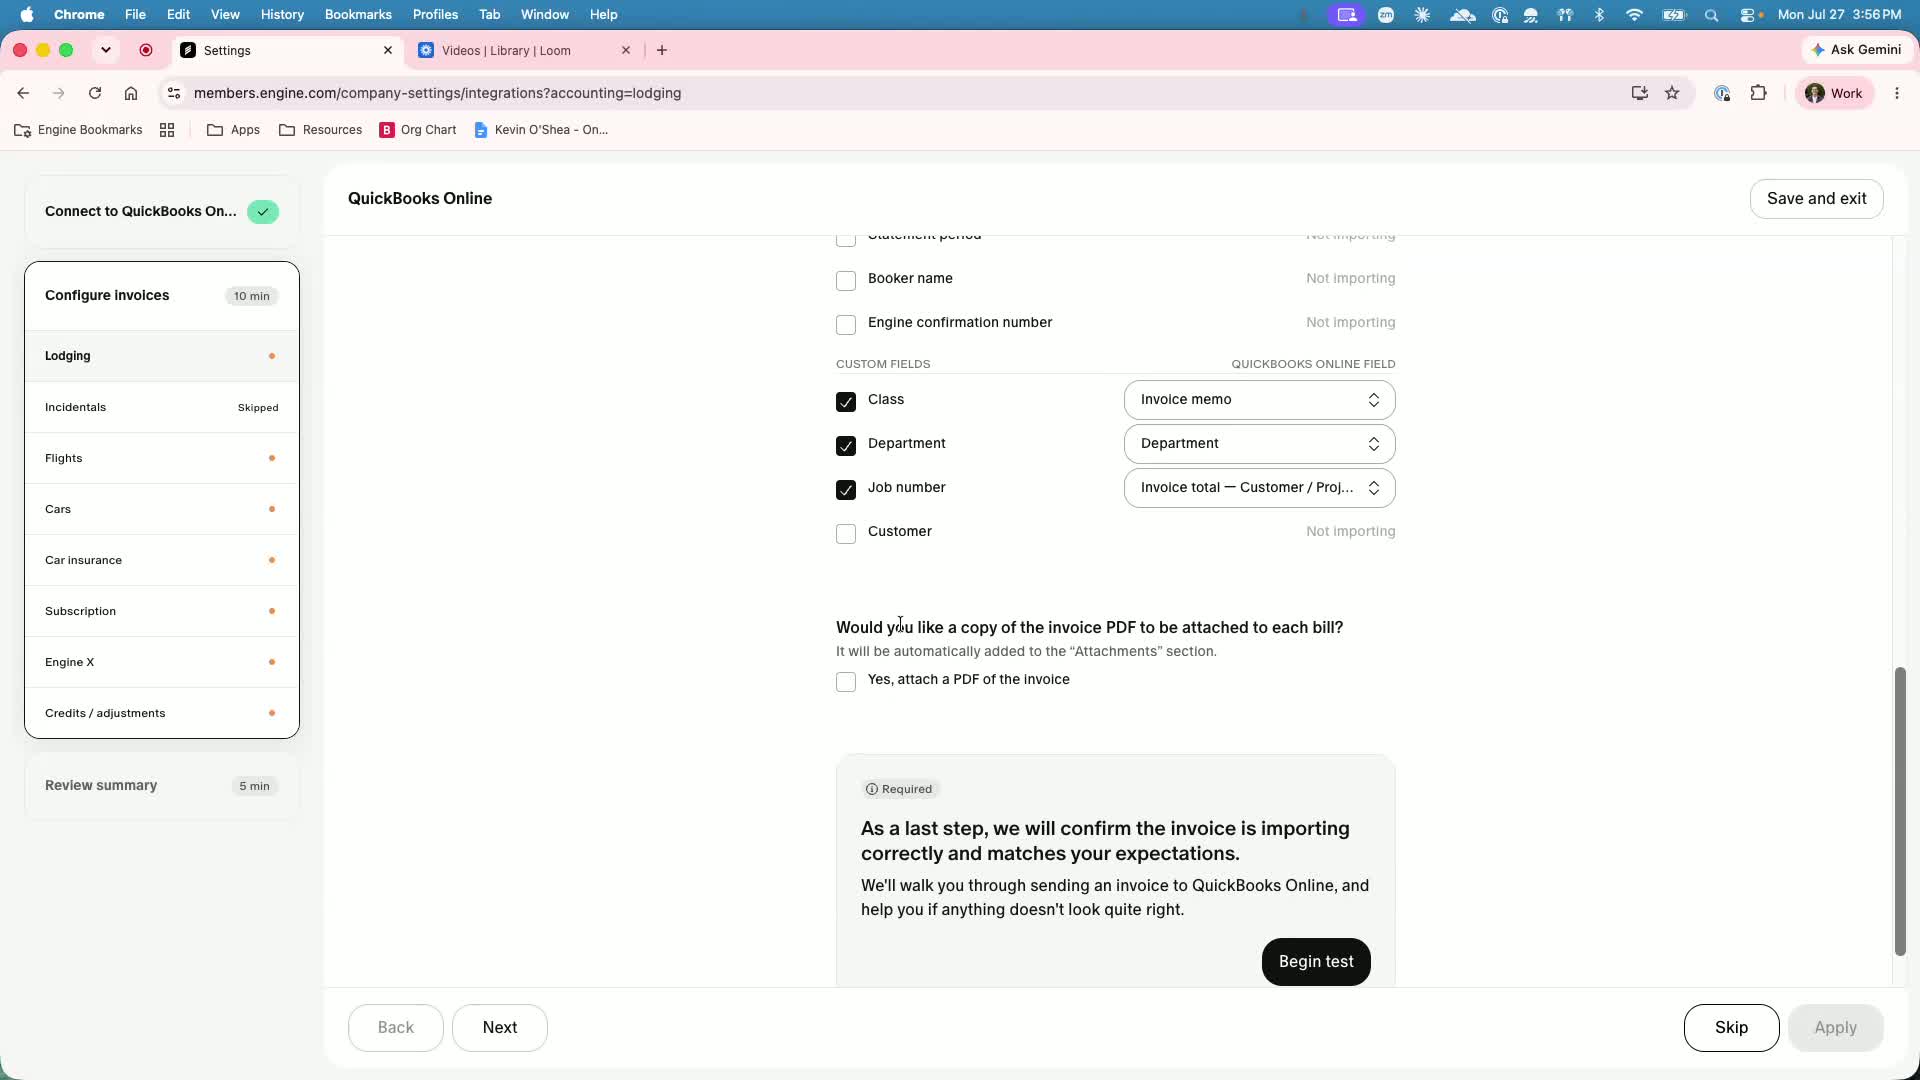Click the install app icon in address bar

click(1639, 93)
